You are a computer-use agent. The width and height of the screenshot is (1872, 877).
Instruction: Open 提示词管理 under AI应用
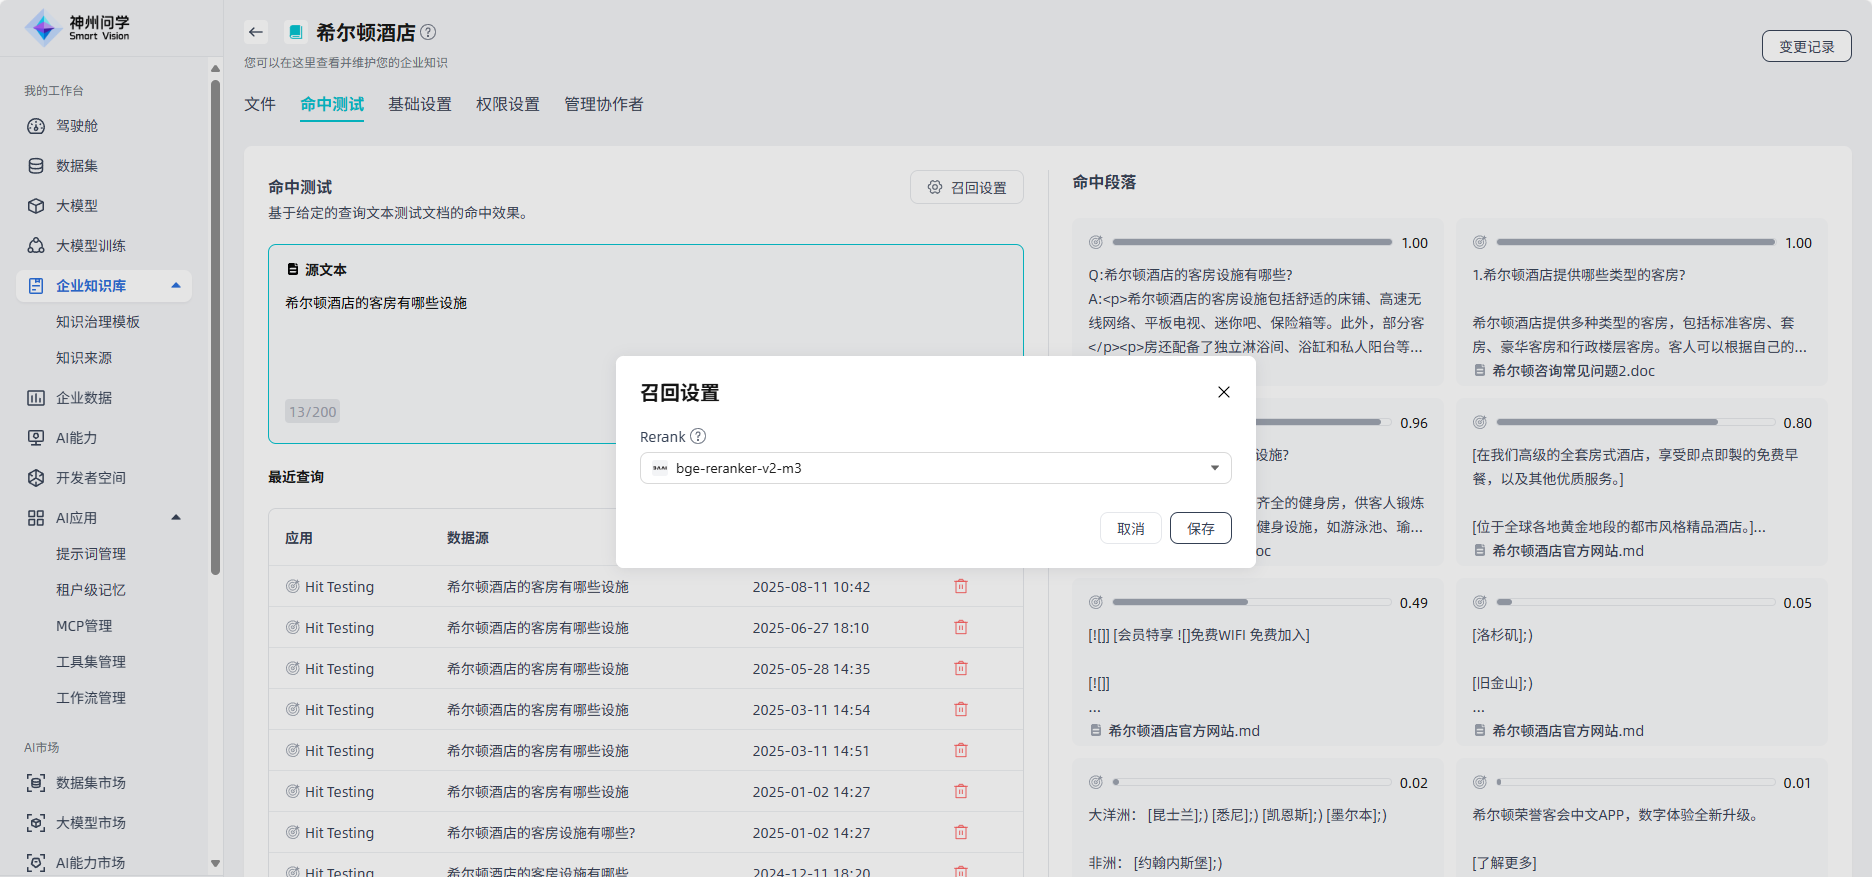tap(91, 554)
